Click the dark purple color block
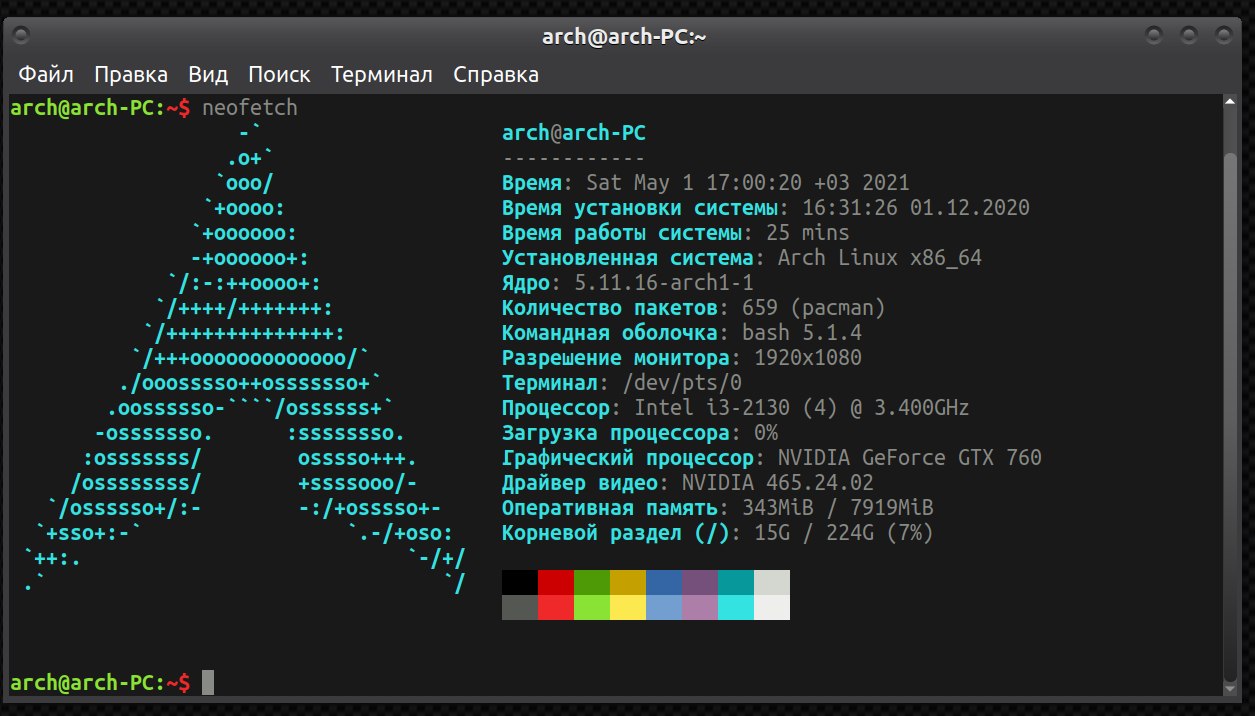This screenshot has width=1255, height=716. 700,583
